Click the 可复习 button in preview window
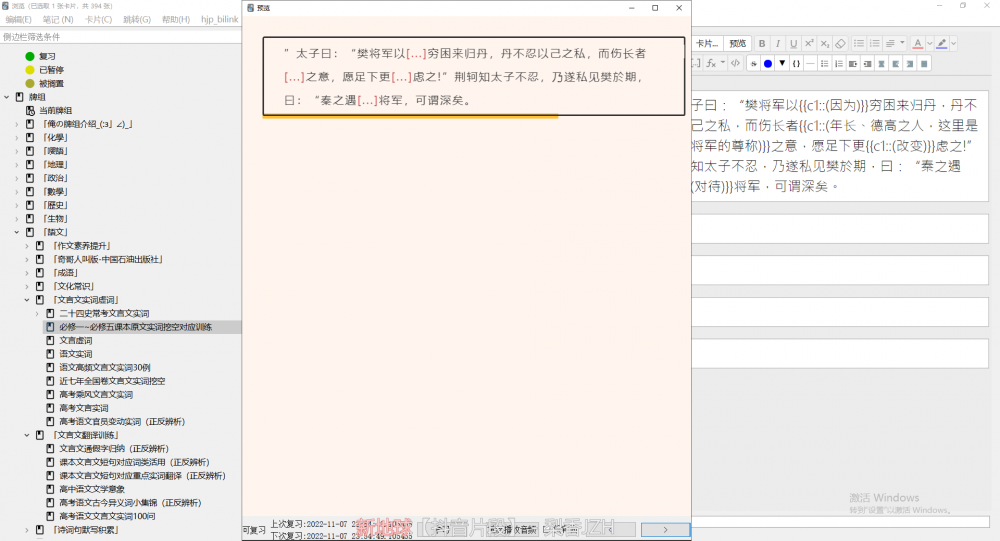 coord(254,530)
